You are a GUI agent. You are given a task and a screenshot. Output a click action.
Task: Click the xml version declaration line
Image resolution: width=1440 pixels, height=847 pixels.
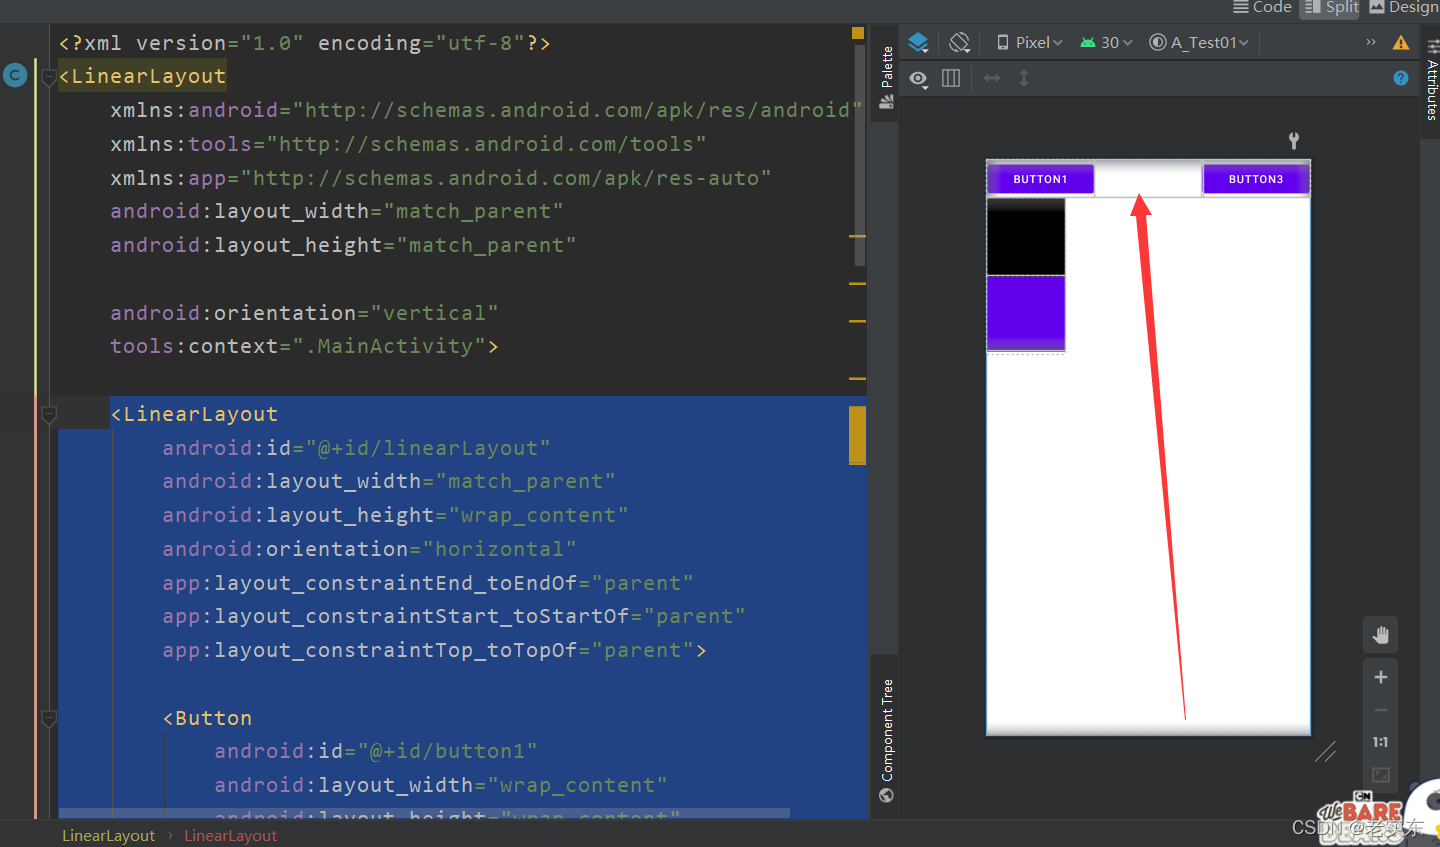click(304, 43)
